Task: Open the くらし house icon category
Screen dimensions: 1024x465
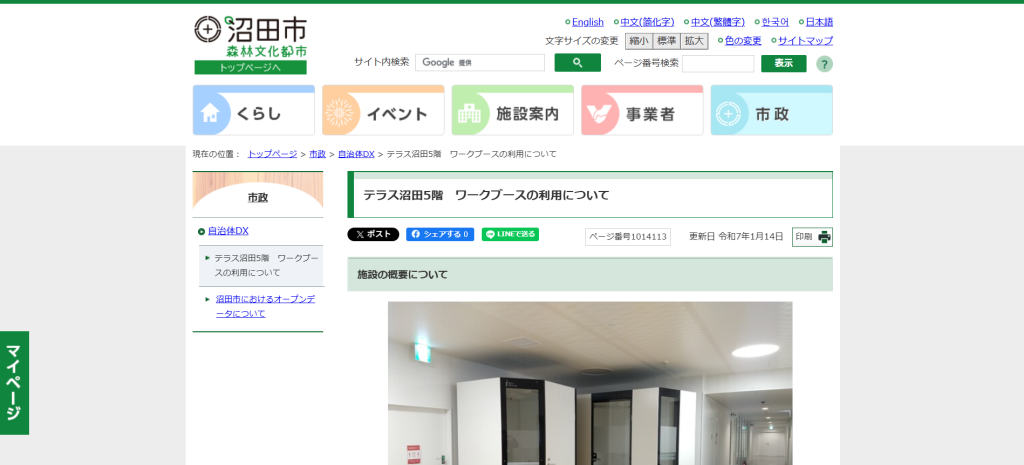Action: click(253, 111)
